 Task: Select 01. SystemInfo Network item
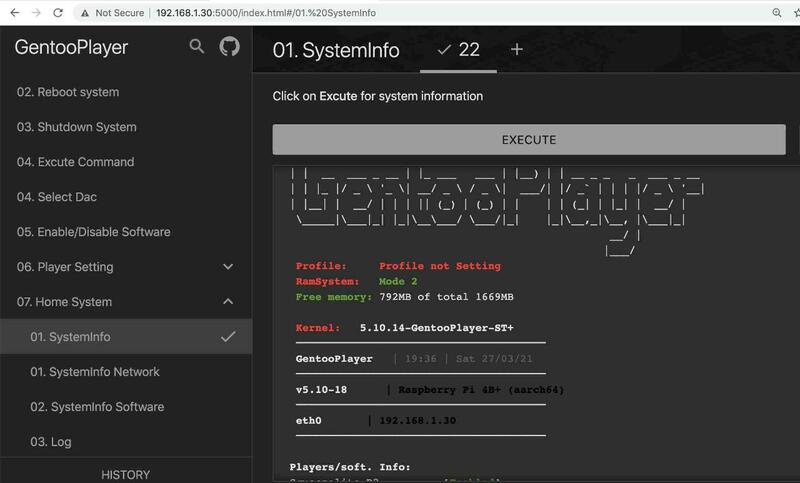point(95,372)
